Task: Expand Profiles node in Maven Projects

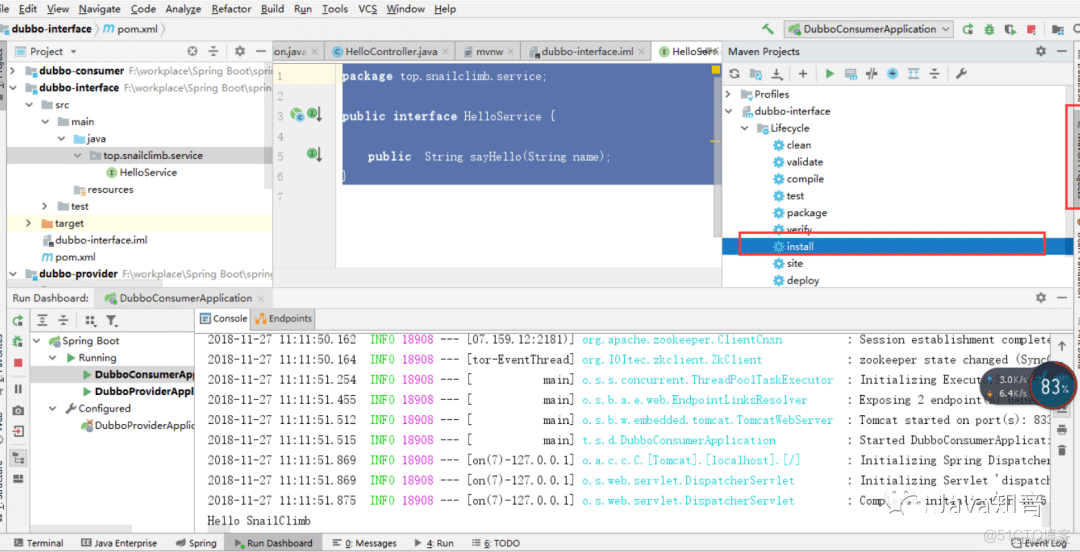Action: pos(729,94)
